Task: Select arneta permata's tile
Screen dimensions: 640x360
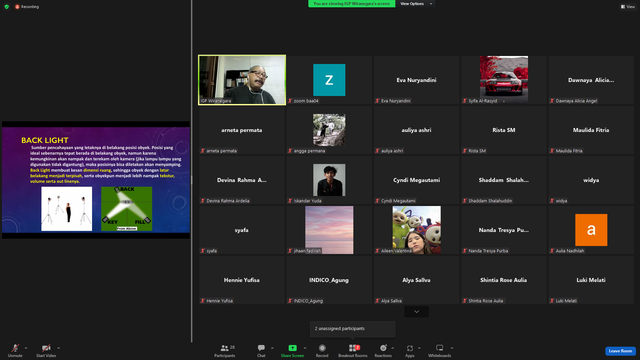Action: [242, 130]
